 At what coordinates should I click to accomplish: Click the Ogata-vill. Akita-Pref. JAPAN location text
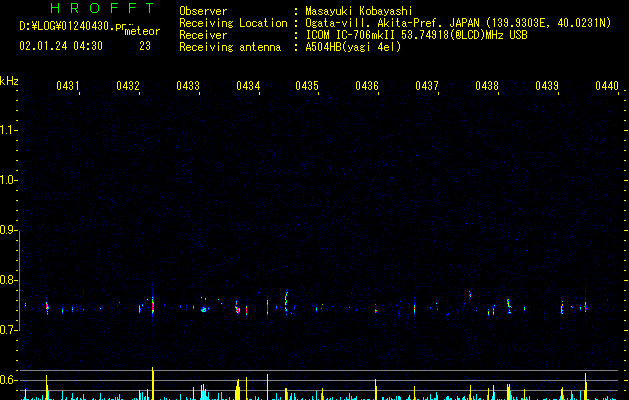(392, 23)
